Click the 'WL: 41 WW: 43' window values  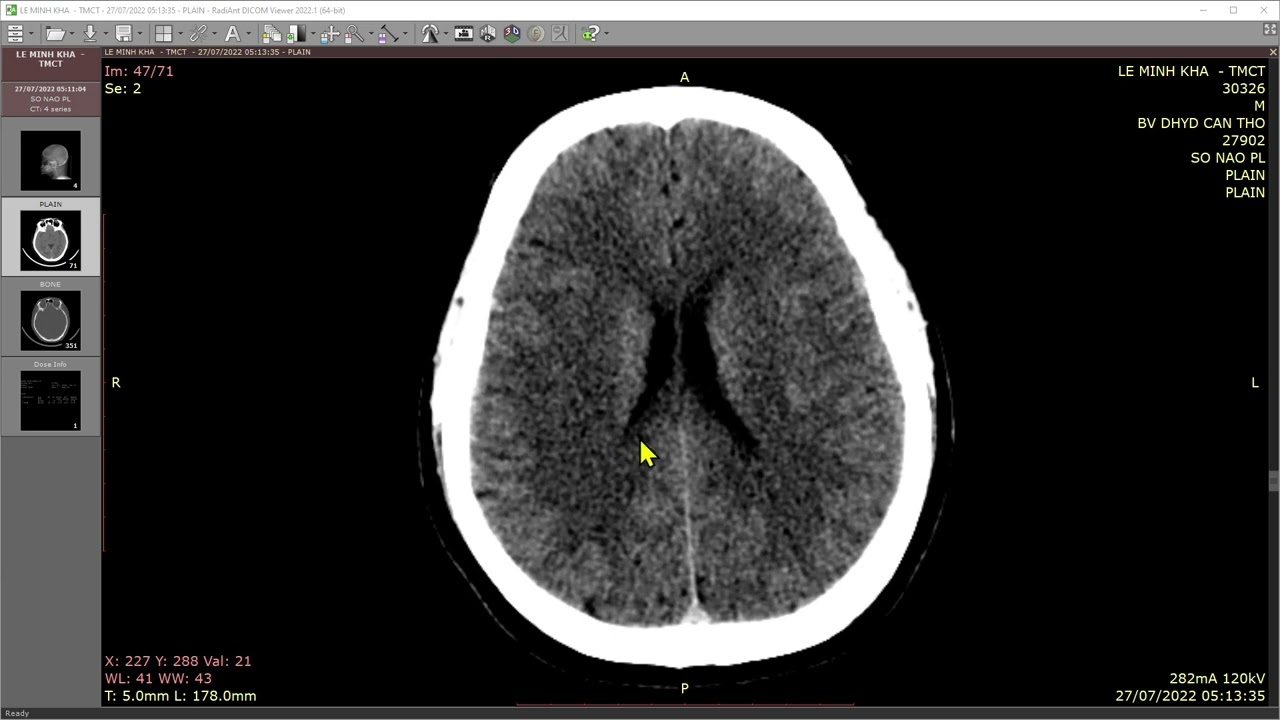pos(158,678)
